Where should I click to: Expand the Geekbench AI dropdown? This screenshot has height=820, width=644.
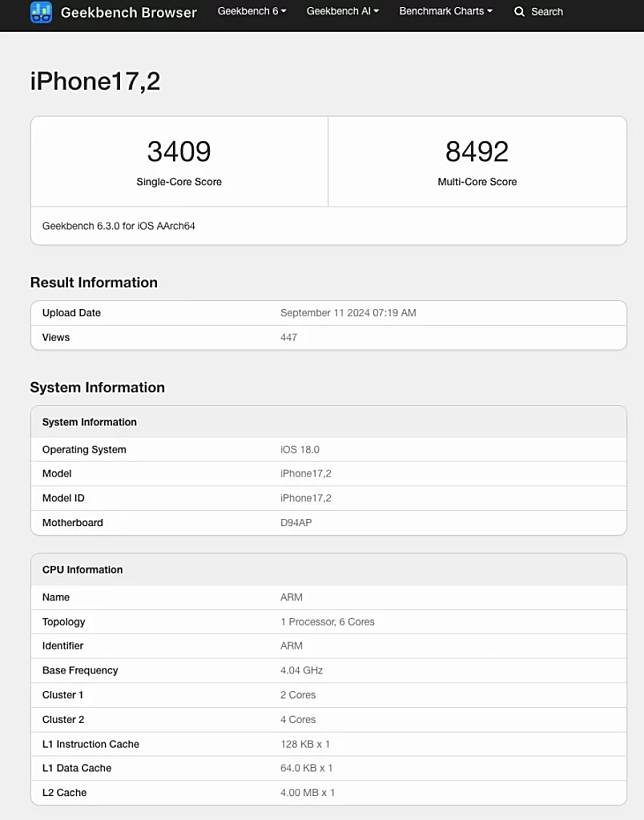(x=342, y=12)
